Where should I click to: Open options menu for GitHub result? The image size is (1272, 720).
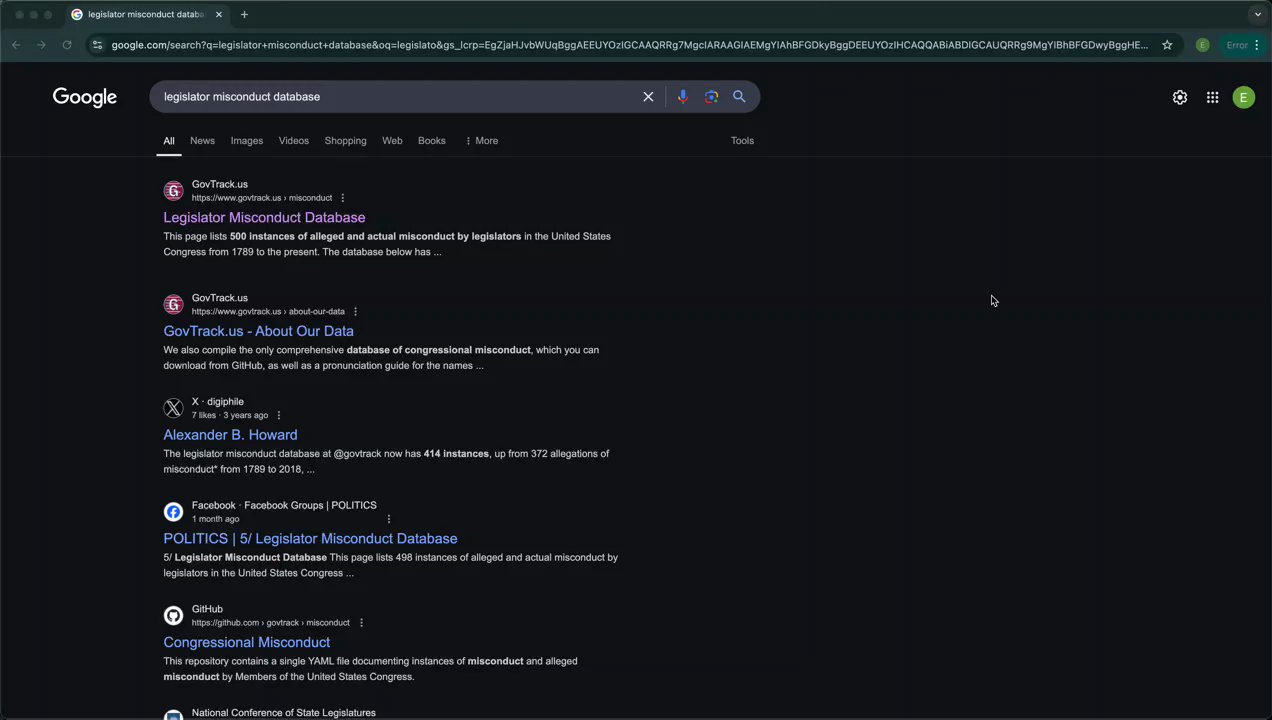361,623
